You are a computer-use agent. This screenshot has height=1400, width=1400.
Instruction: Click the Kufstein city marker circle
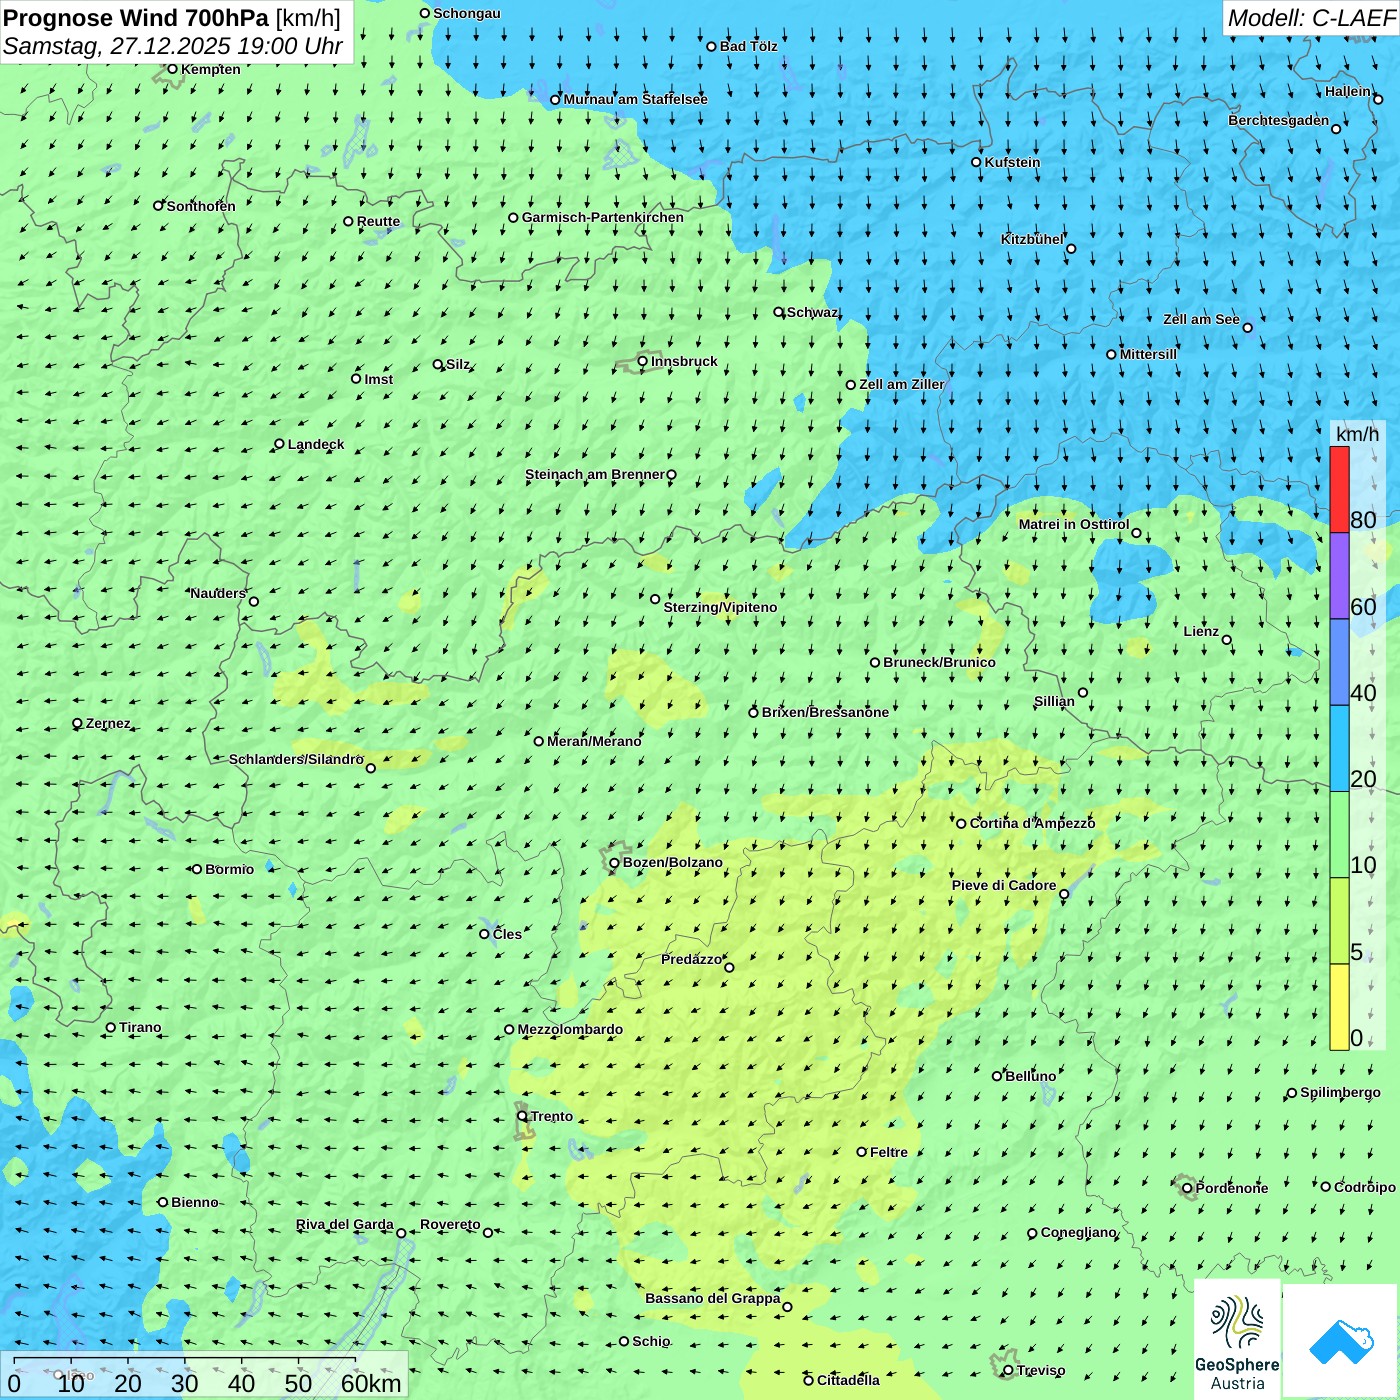pyautogui.click(x=977, y=162)
